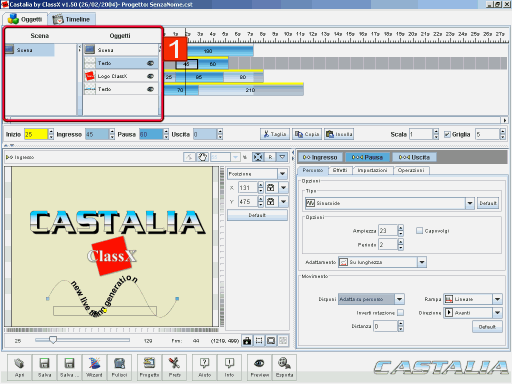Image resolution: width=512 pixels, height=384 pixels.
Task: Switch to the Oggetti tab
Action: 25,19
